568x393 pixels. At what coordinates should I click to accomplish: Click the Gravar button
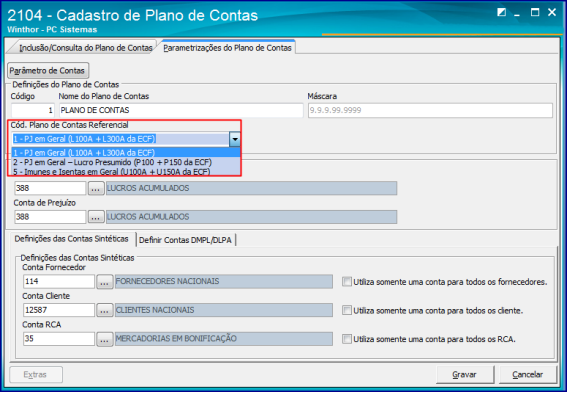coord(464,375)
